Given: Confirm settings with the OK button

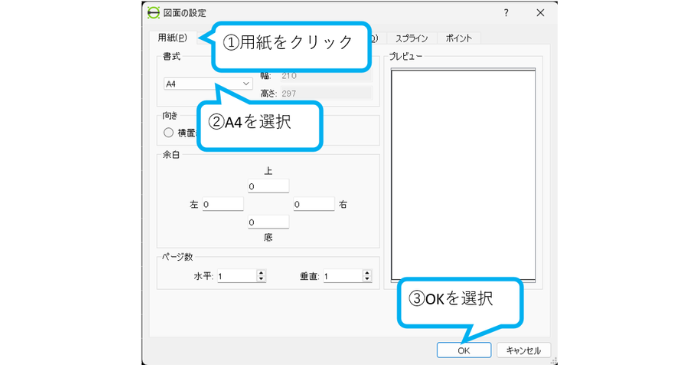Looking at the screenshot, I should point(464,350).
